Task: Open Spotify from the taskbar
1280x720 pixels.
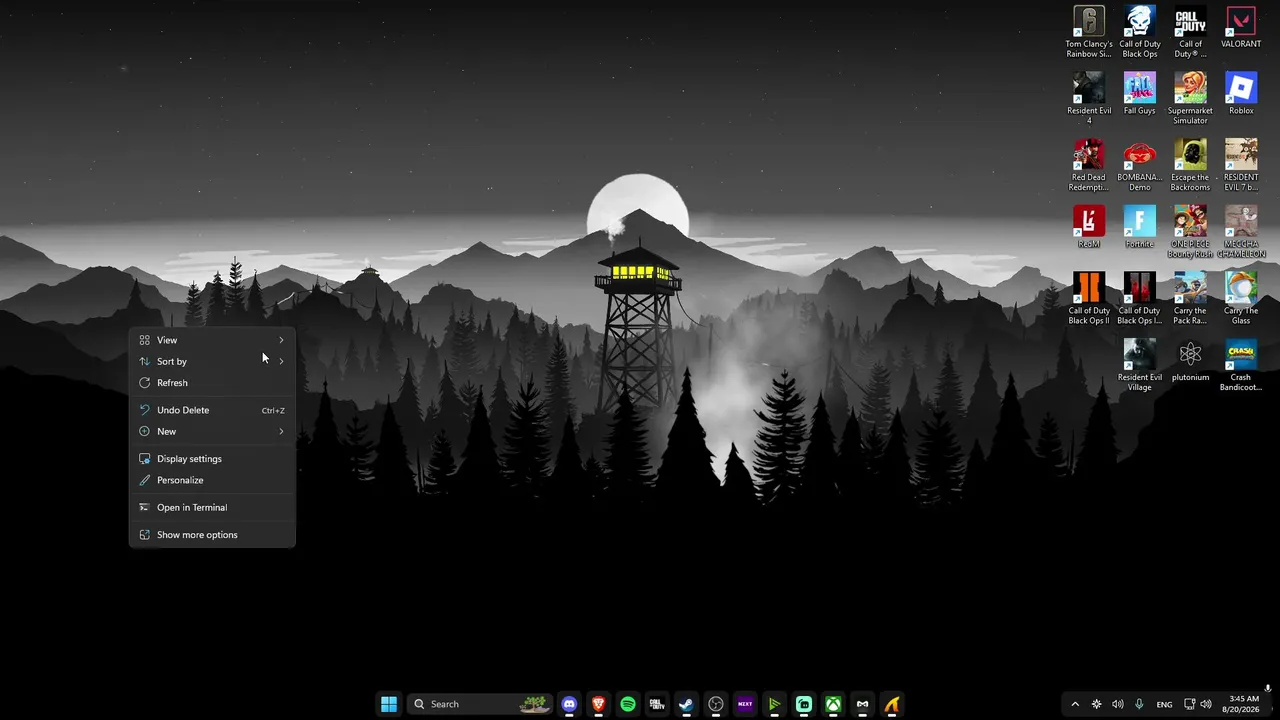Action: [628, 704]
